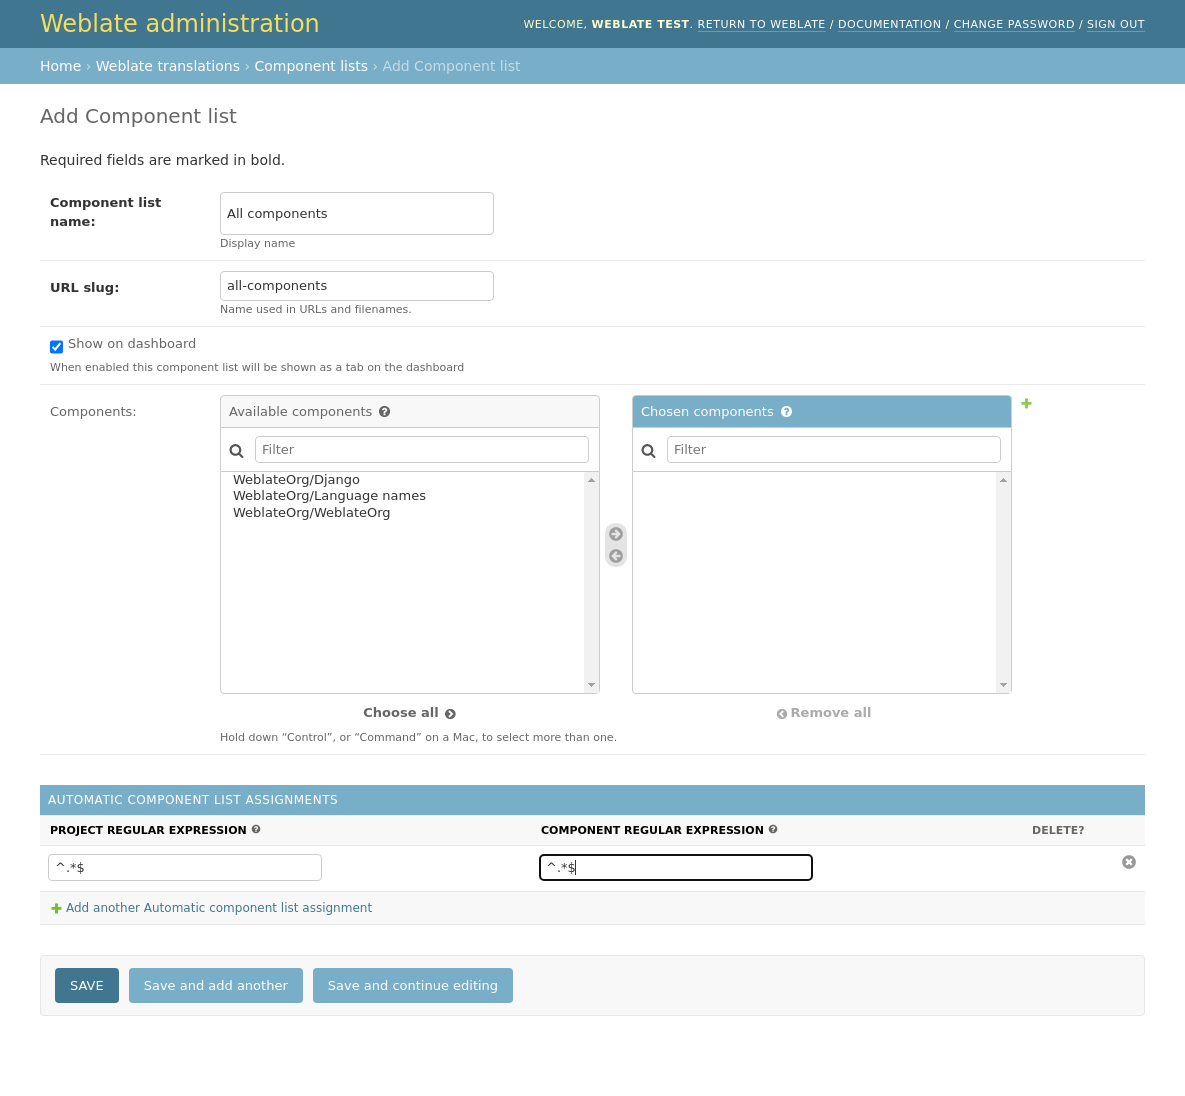
Task: Click the SAVE button
Action: (x=87, y=986)
